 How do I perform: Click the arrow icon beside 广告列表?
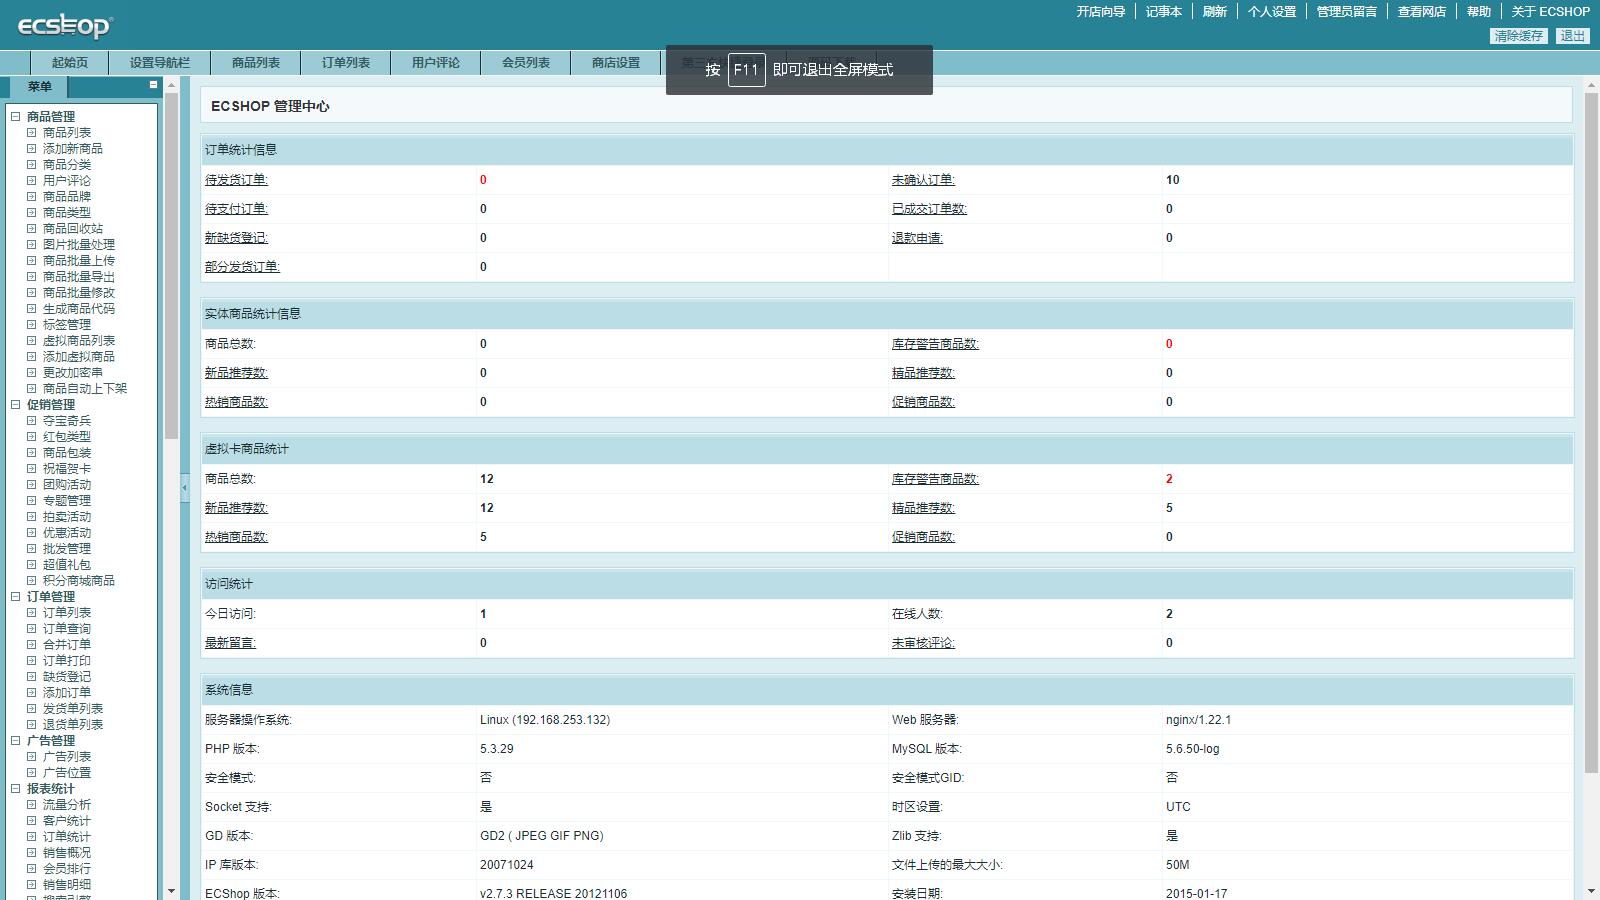32,757
